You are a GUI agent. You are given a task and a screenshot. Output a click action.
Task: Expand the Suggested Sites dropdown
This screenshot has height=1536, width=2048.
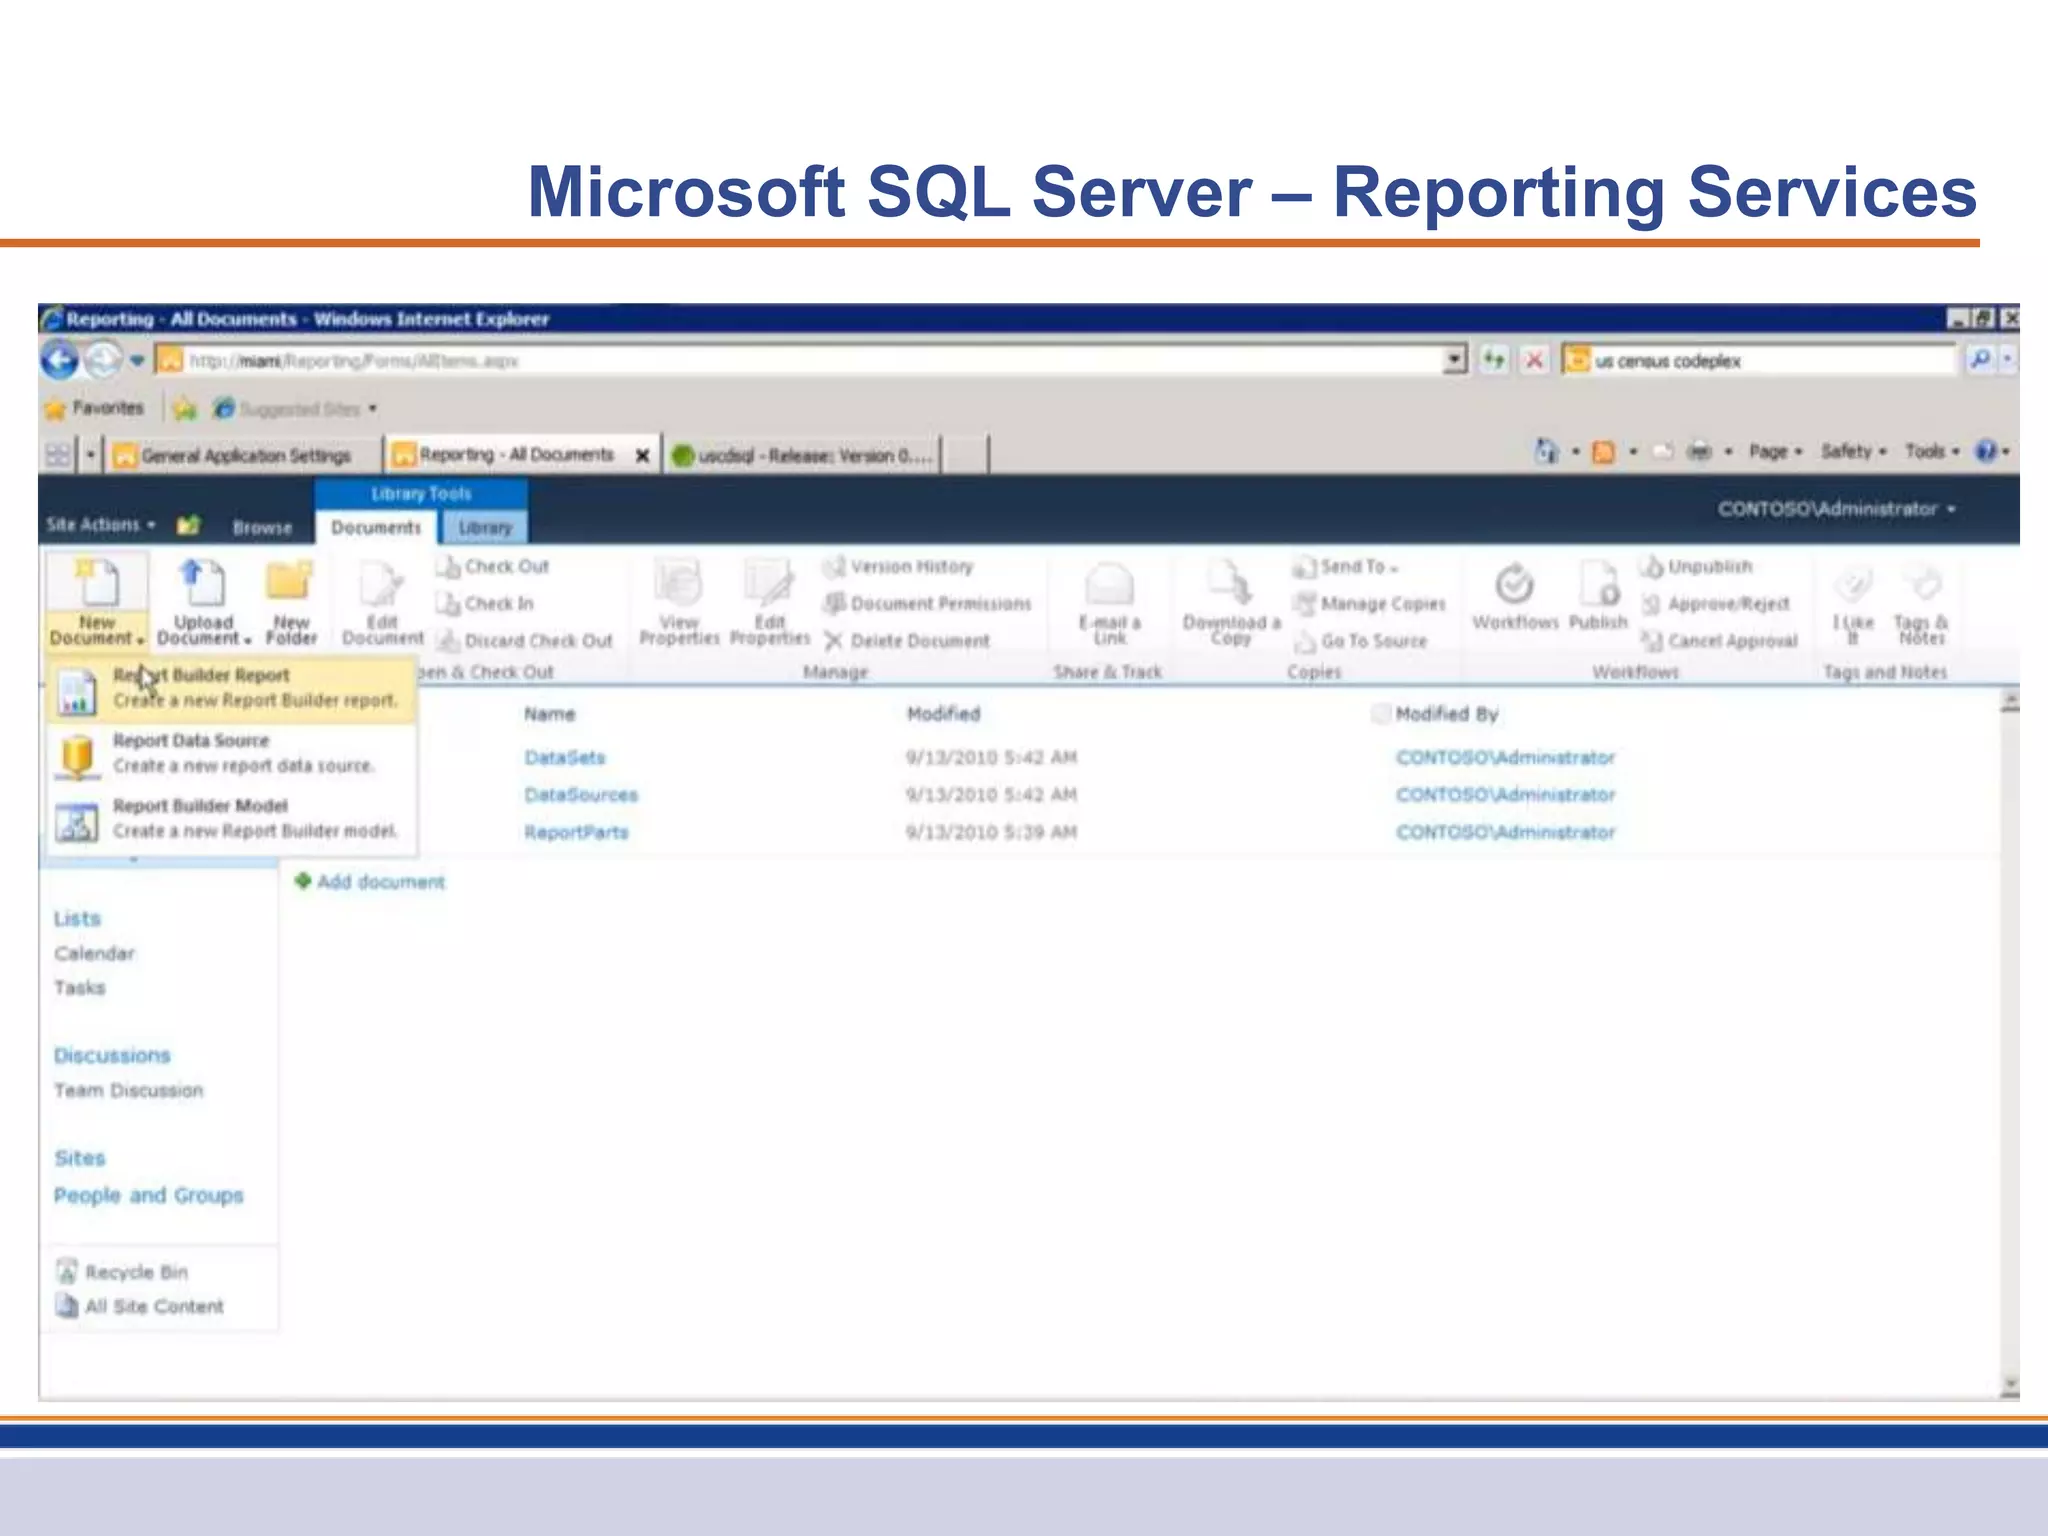373,409
